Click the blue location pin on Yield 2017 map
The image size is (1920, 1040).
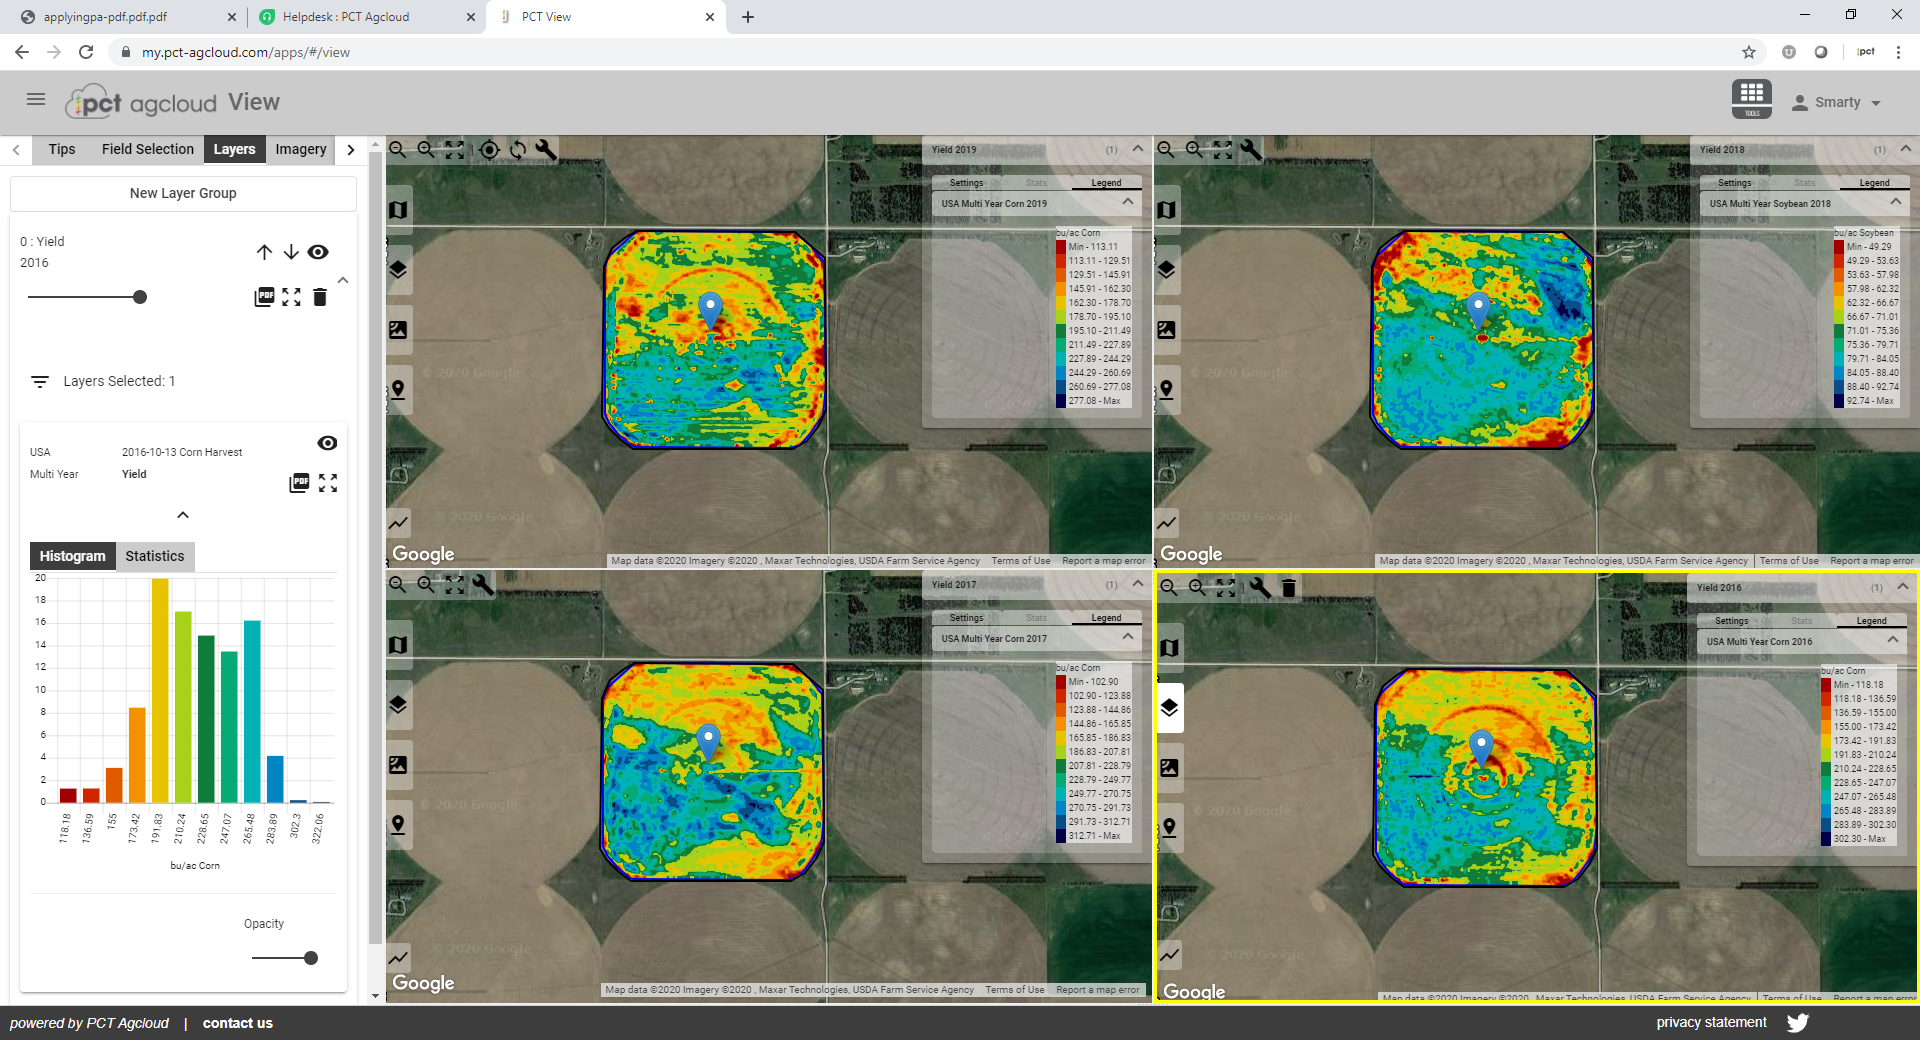(709, 742)
